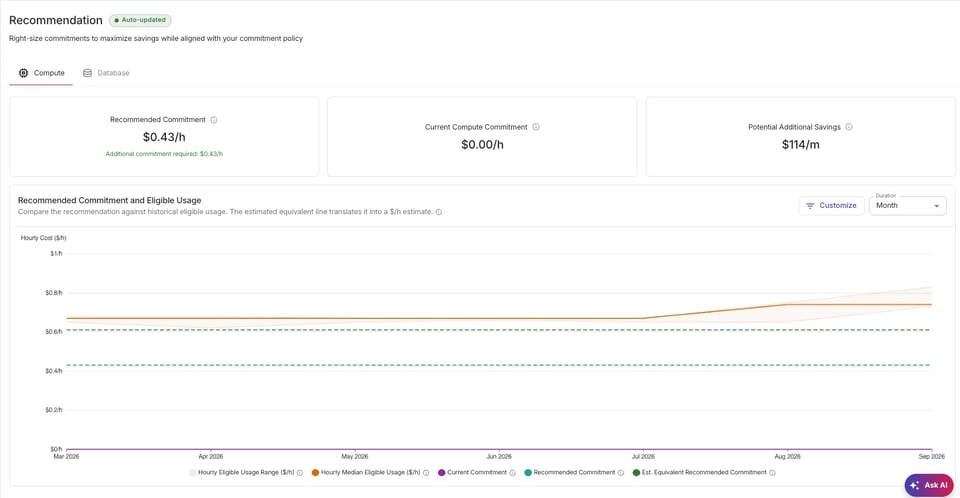The width and height of the screenshot is (960, 498).
Task: Click Hourly Eligible Usage Range legend label
Action: click(246, 473)
